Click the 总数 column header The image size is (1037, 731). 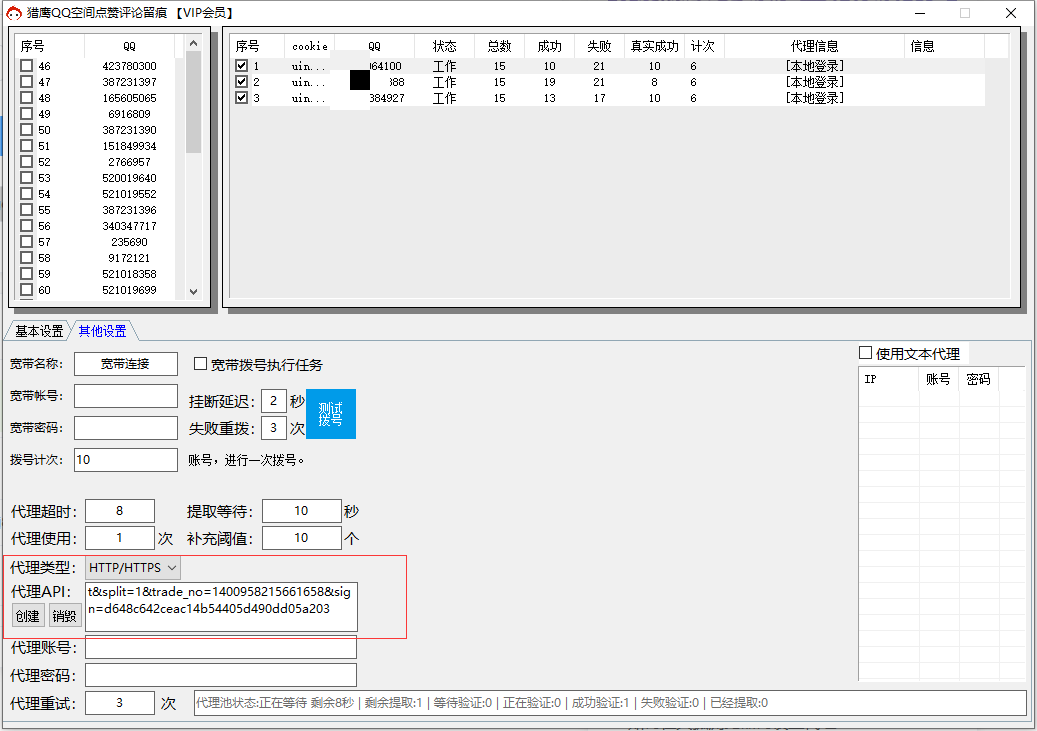point(499,46)
